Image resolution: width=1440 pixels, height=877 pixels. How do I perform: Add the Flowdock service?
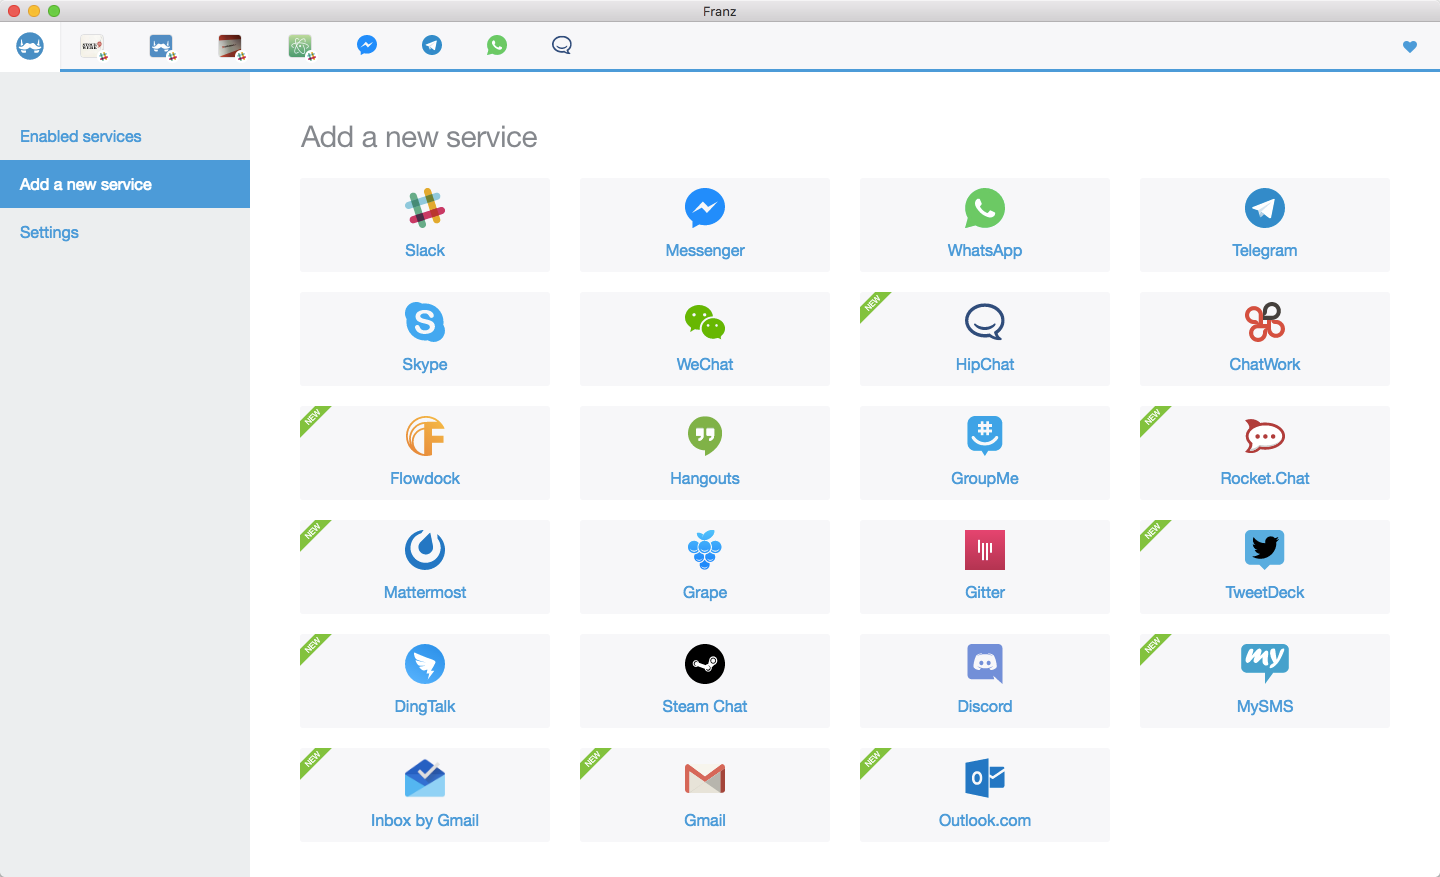(425, 453)
